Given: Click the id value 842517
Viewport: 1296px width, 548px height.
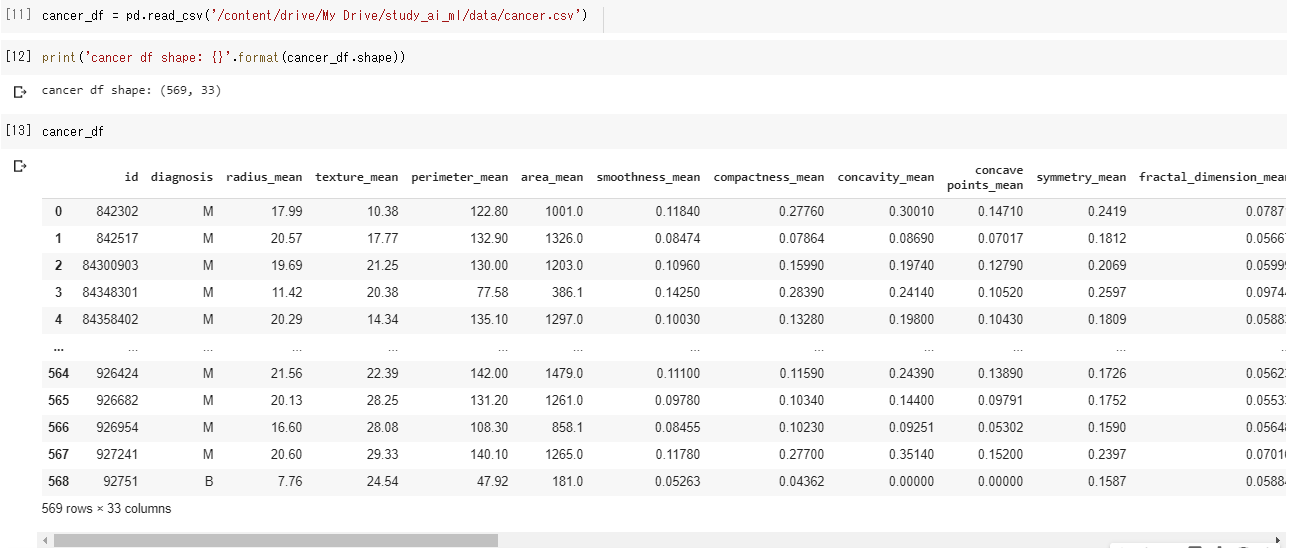Looking at the screenshot, I should click(117, 239).
